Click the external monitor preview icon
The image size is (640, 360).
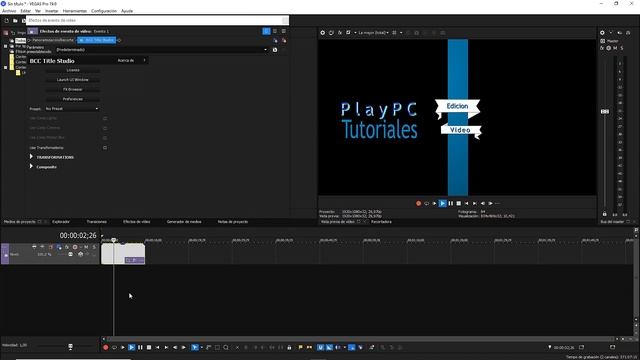[331, 33]
